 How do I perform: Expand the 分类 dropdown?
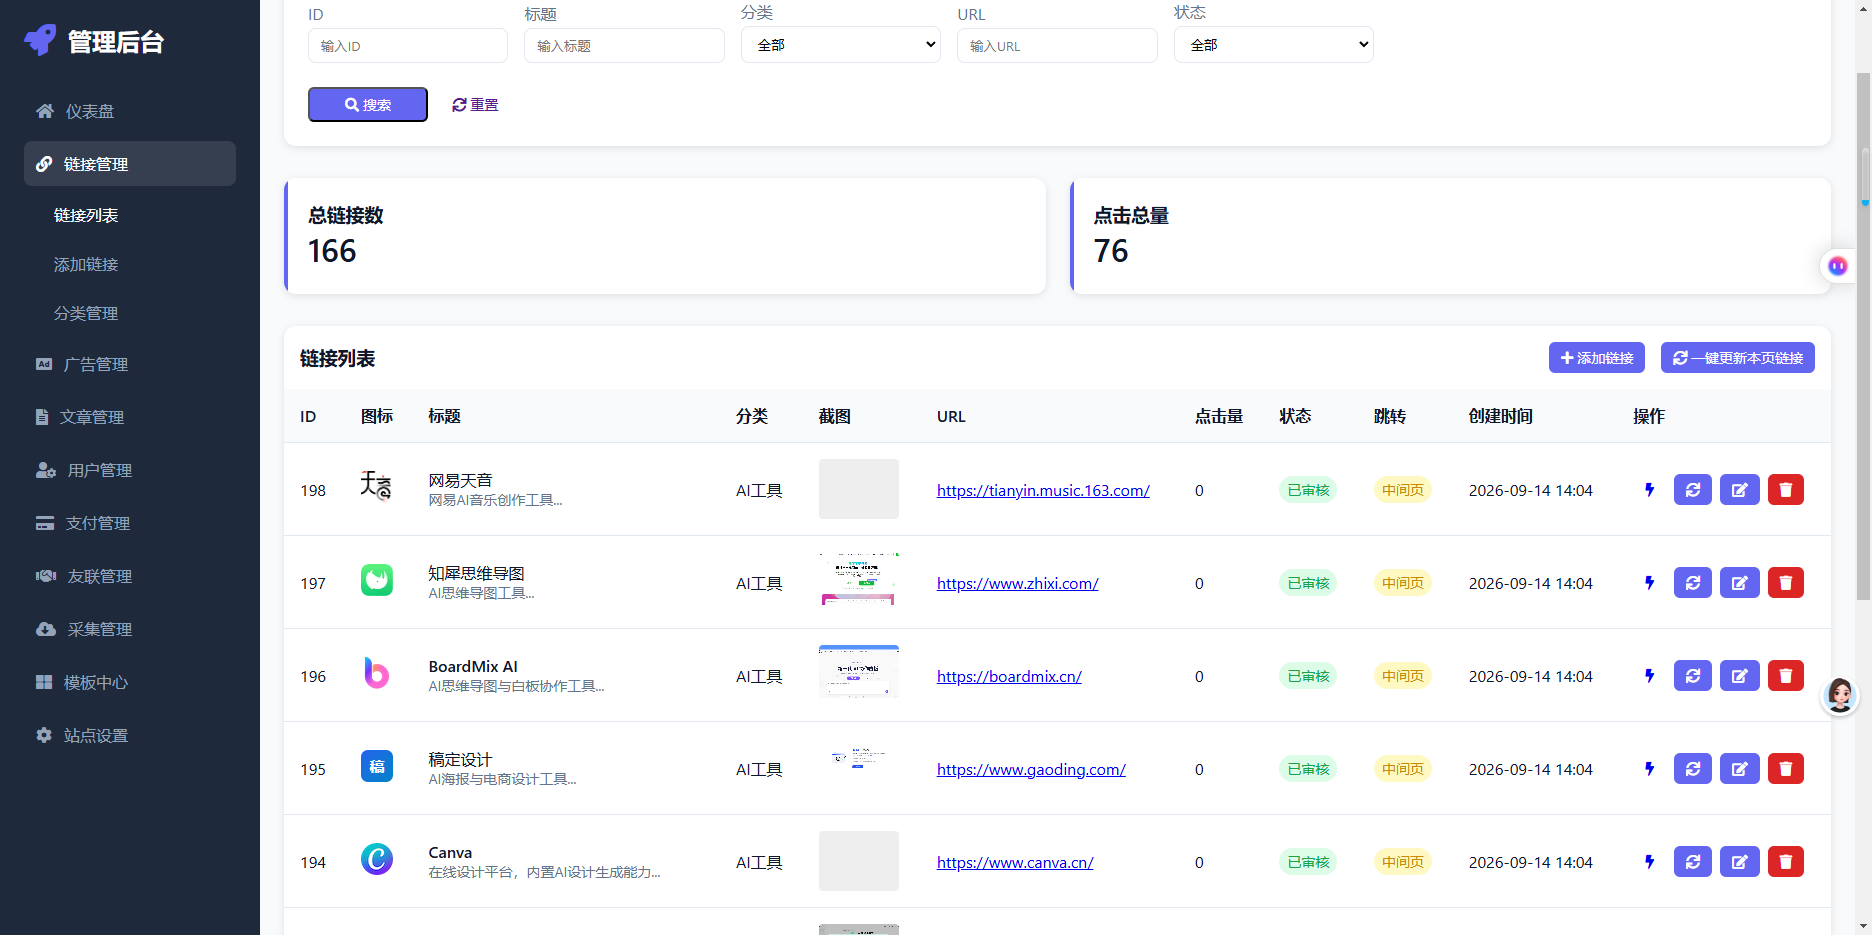841,45
